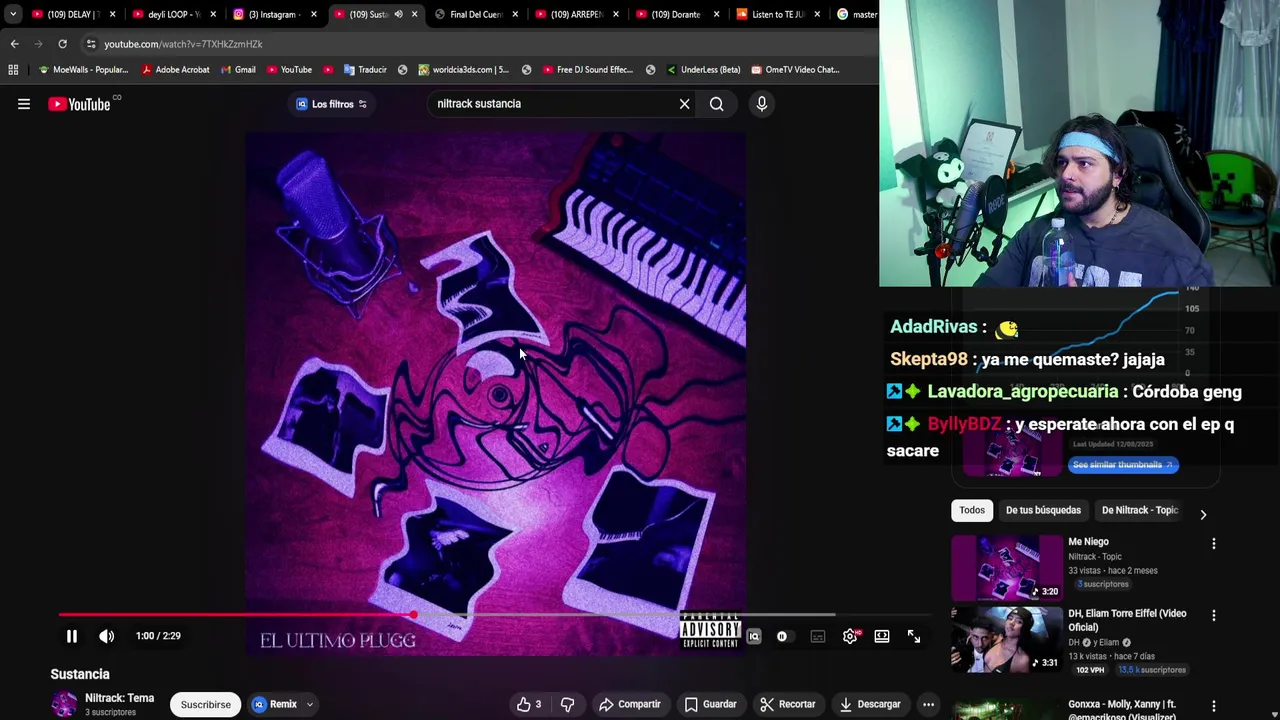Open MoeWalls bookmark
This screenshot has height=720, width=1280.
point(82,70)
